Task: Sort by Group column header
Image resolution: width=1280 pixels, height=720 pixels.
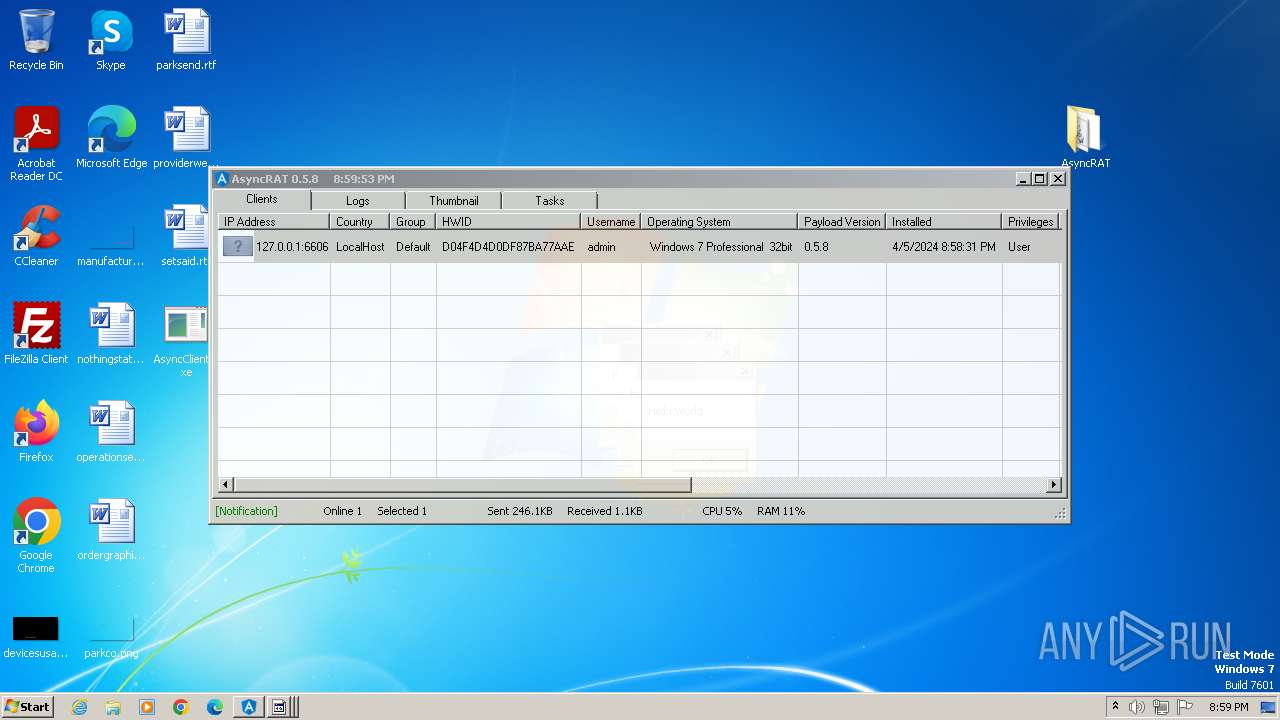Action: tap(413, 222)
